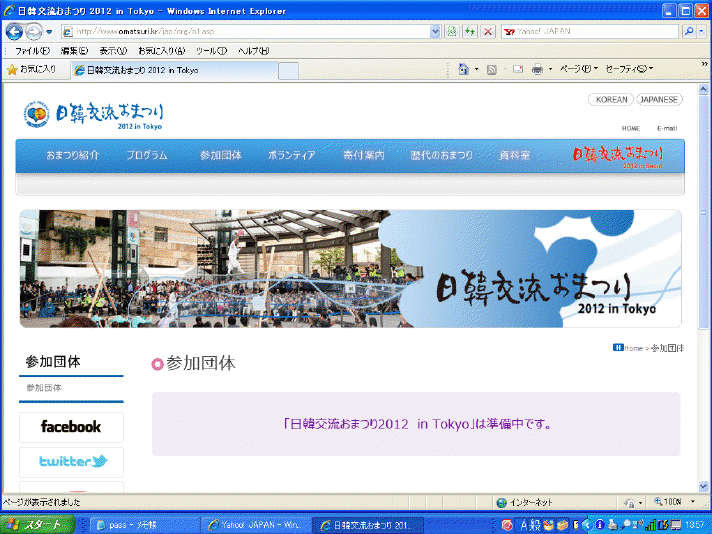The image size is (712, 534).
Task: Open the 資料室 nav item
Action: 514,155
